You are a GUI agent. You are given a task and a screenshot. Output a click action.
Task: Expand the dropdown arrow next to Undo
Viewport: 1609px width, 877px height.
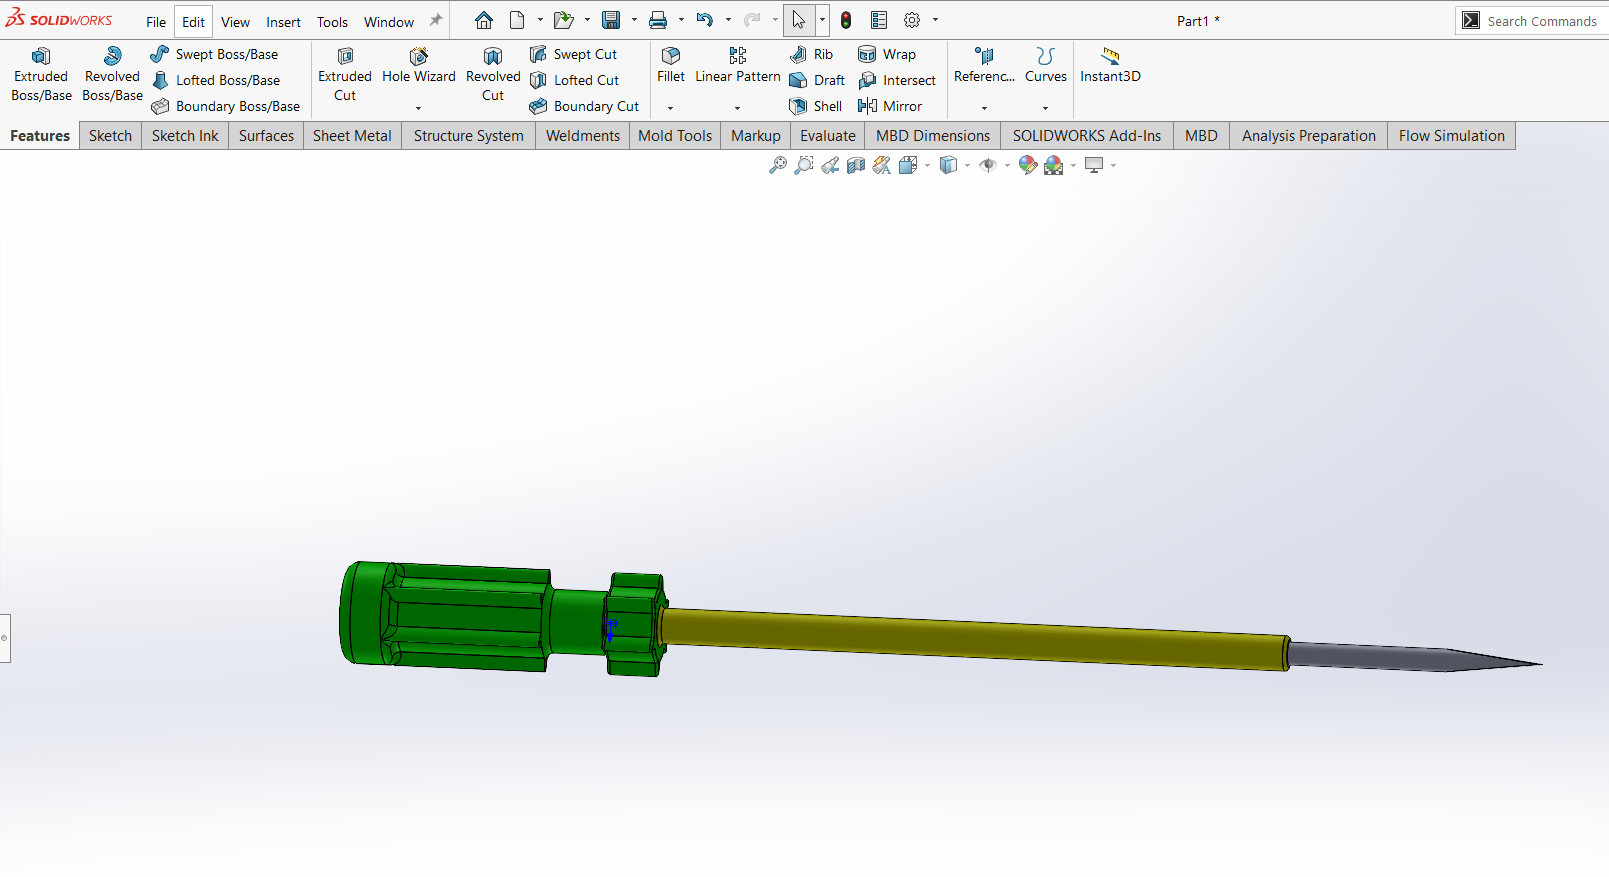[728, 20]
